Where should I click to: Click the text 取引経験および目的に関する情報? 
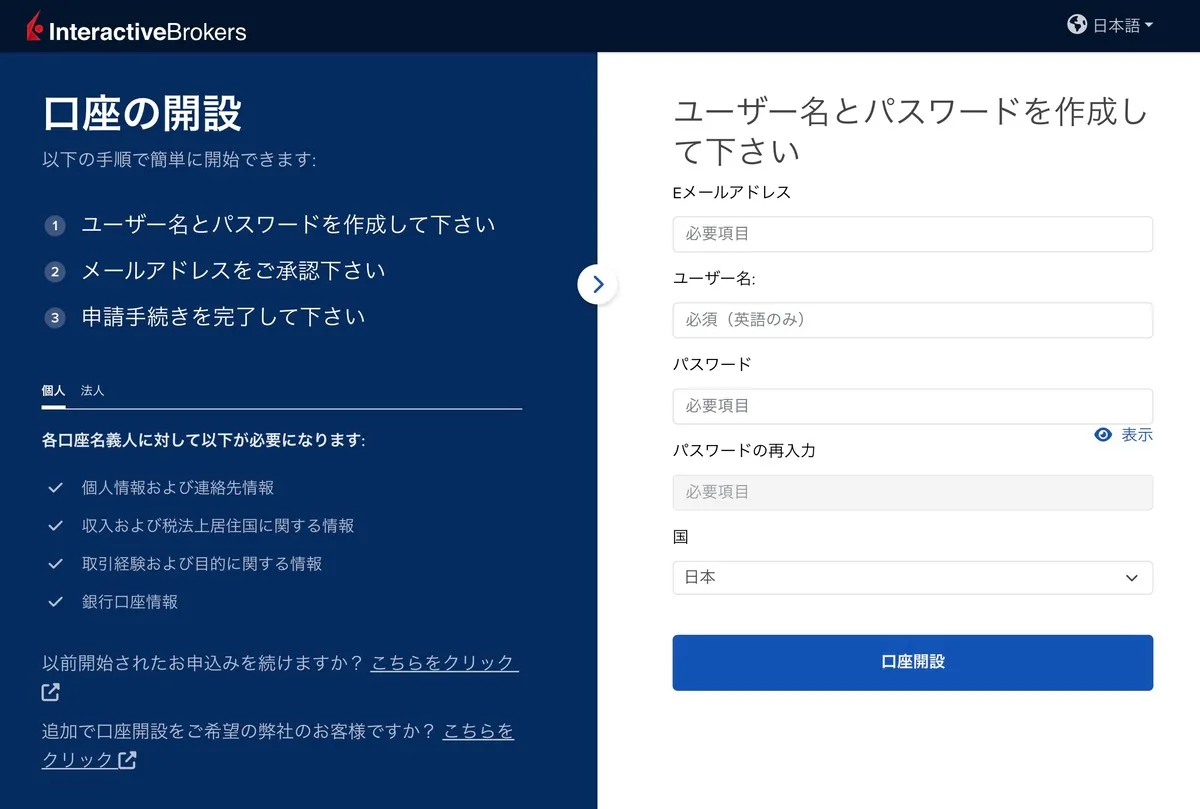202,564
